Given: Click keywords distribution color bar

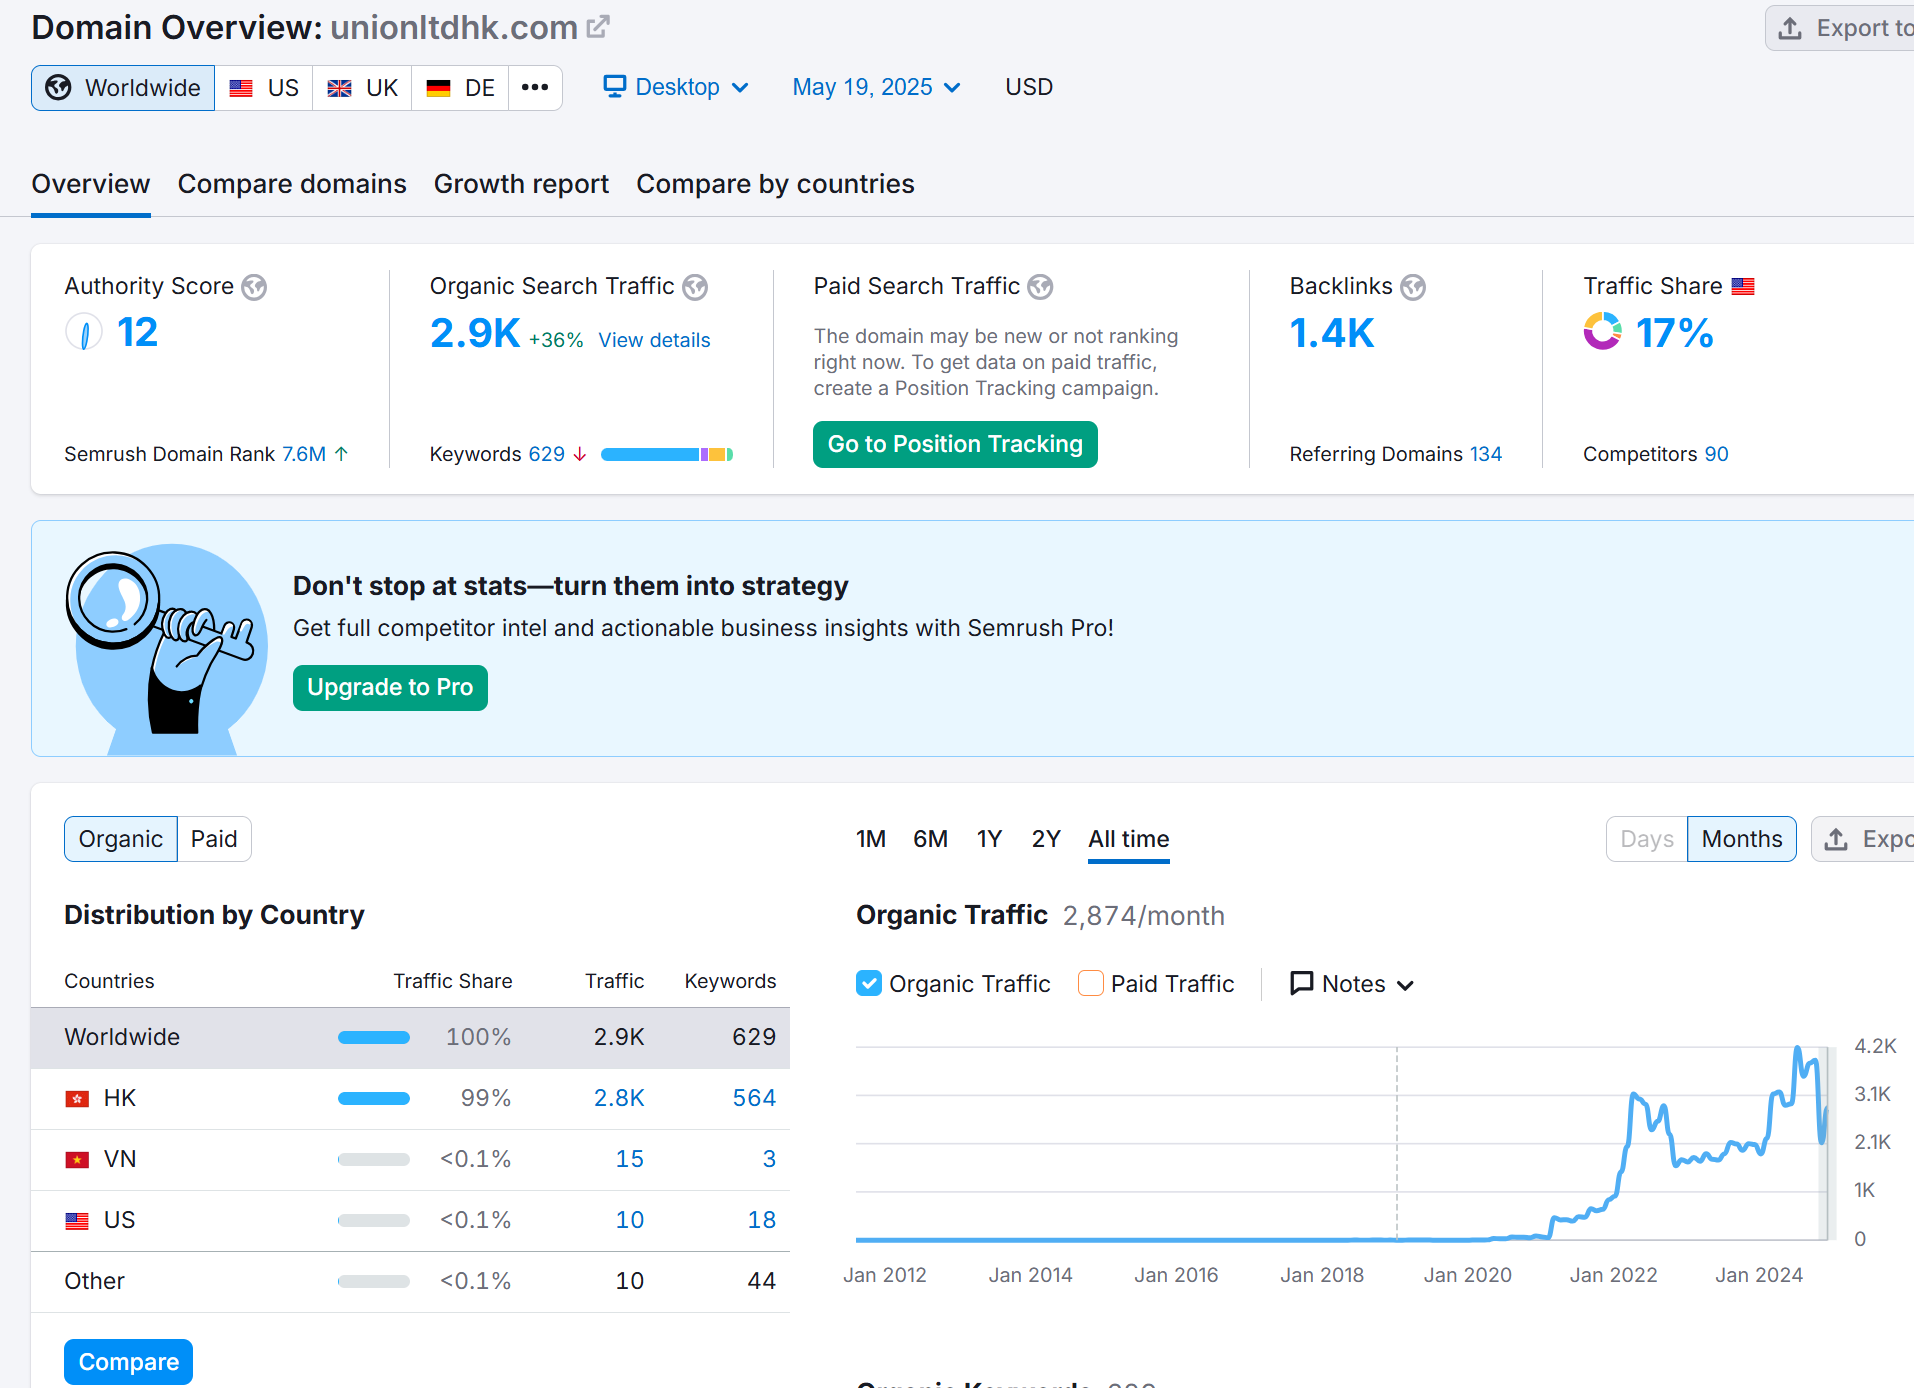Looking at the screenshot, I should tap(667, 454).
